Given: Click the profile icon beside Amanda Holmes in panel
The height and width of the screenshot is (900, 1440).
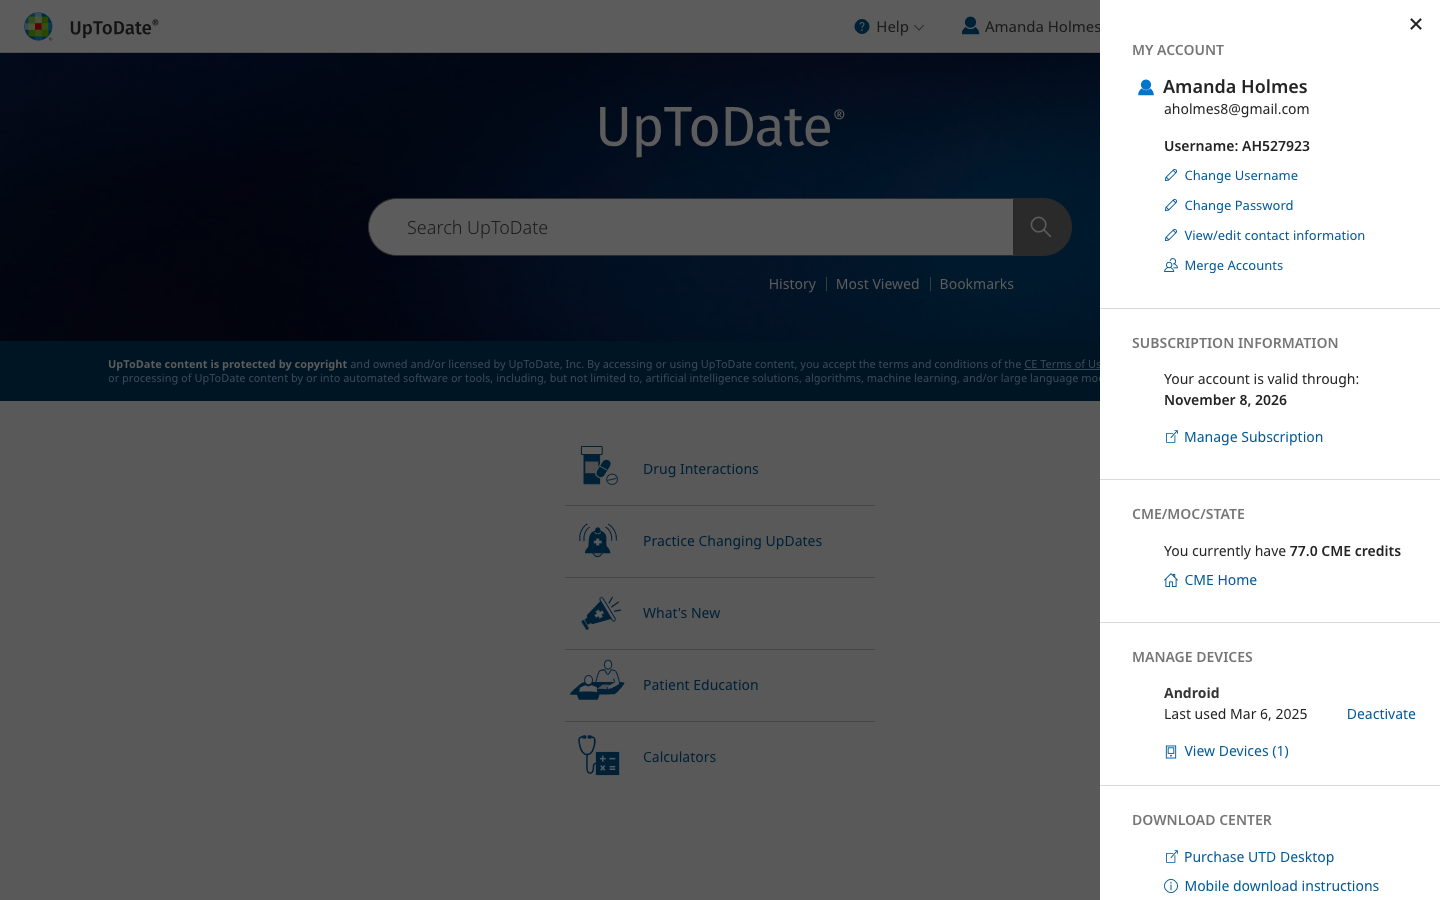Looking at the screenshot, I should point(1146,88).
